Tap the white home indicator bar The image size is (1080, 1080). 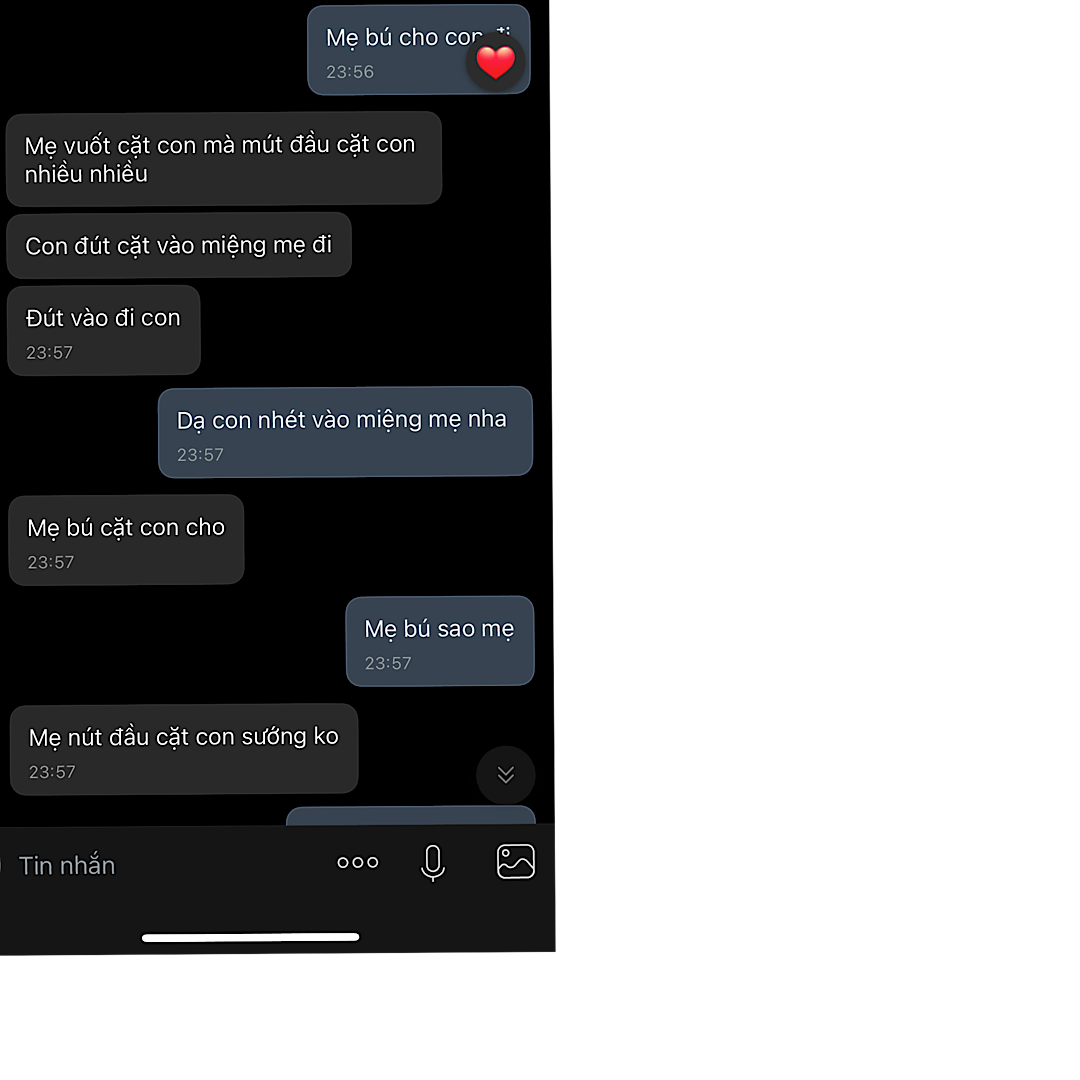(251, 937)
